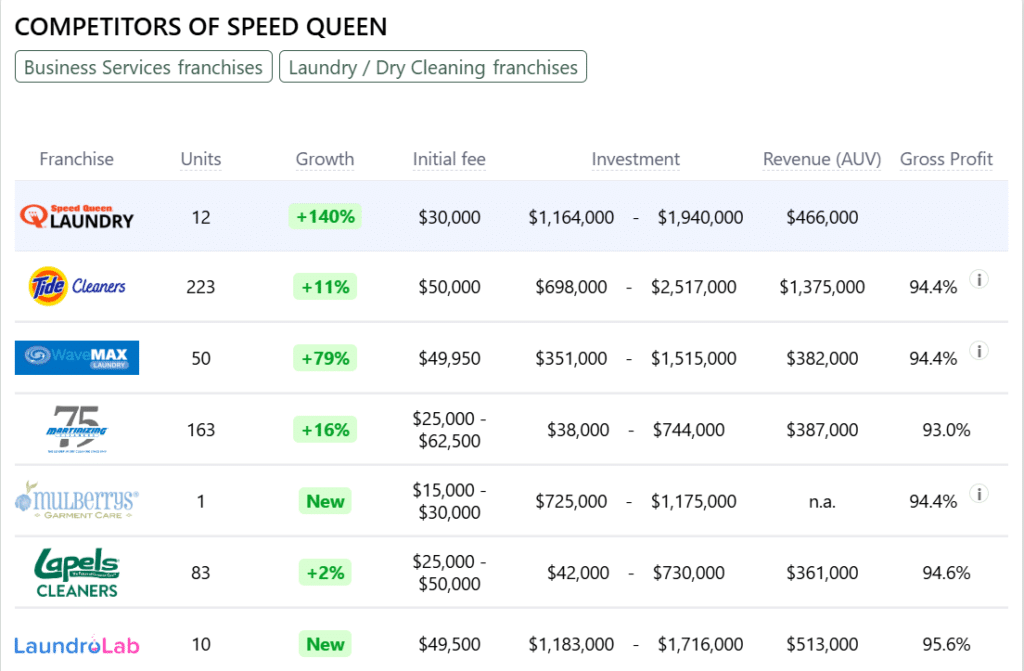Click info icon in Tide Cleaners row
The width and height of the screenshot is (1024, 671).
[x=978, y=280]
